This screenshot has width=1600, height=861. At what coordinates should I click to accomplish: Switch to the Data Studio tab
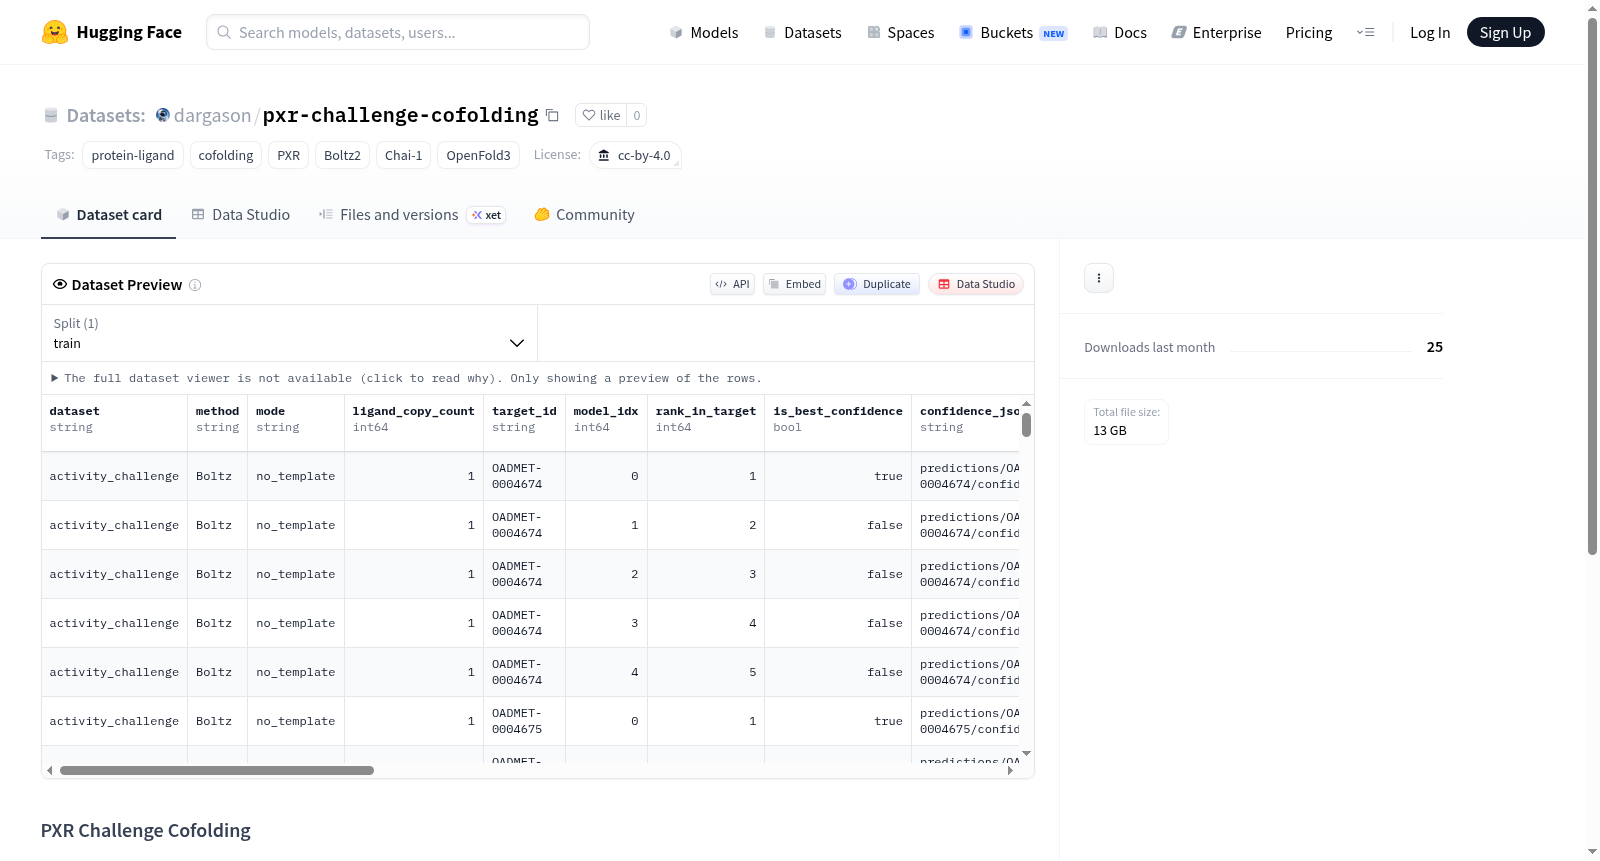tap(241, 215)
